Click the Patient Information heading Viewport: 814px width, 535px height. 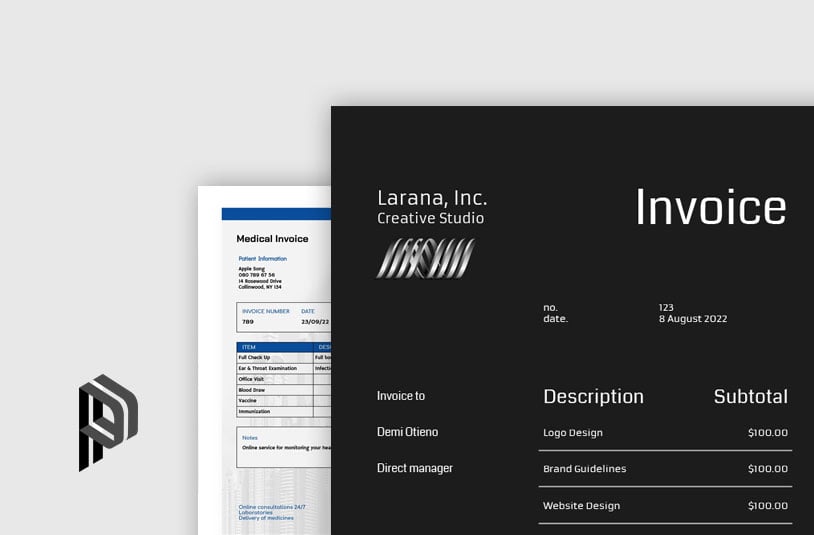[262, 258]
